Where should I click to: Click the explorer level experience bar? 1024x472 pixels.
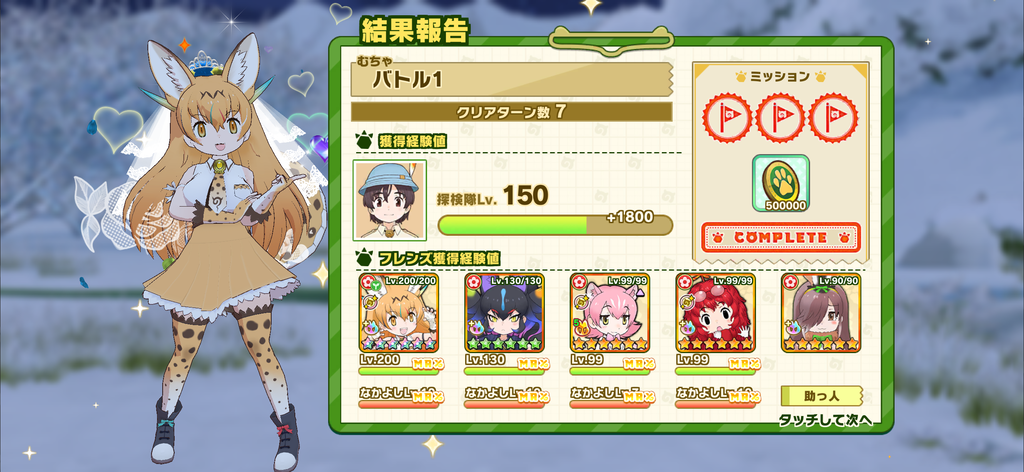point(555,225)
